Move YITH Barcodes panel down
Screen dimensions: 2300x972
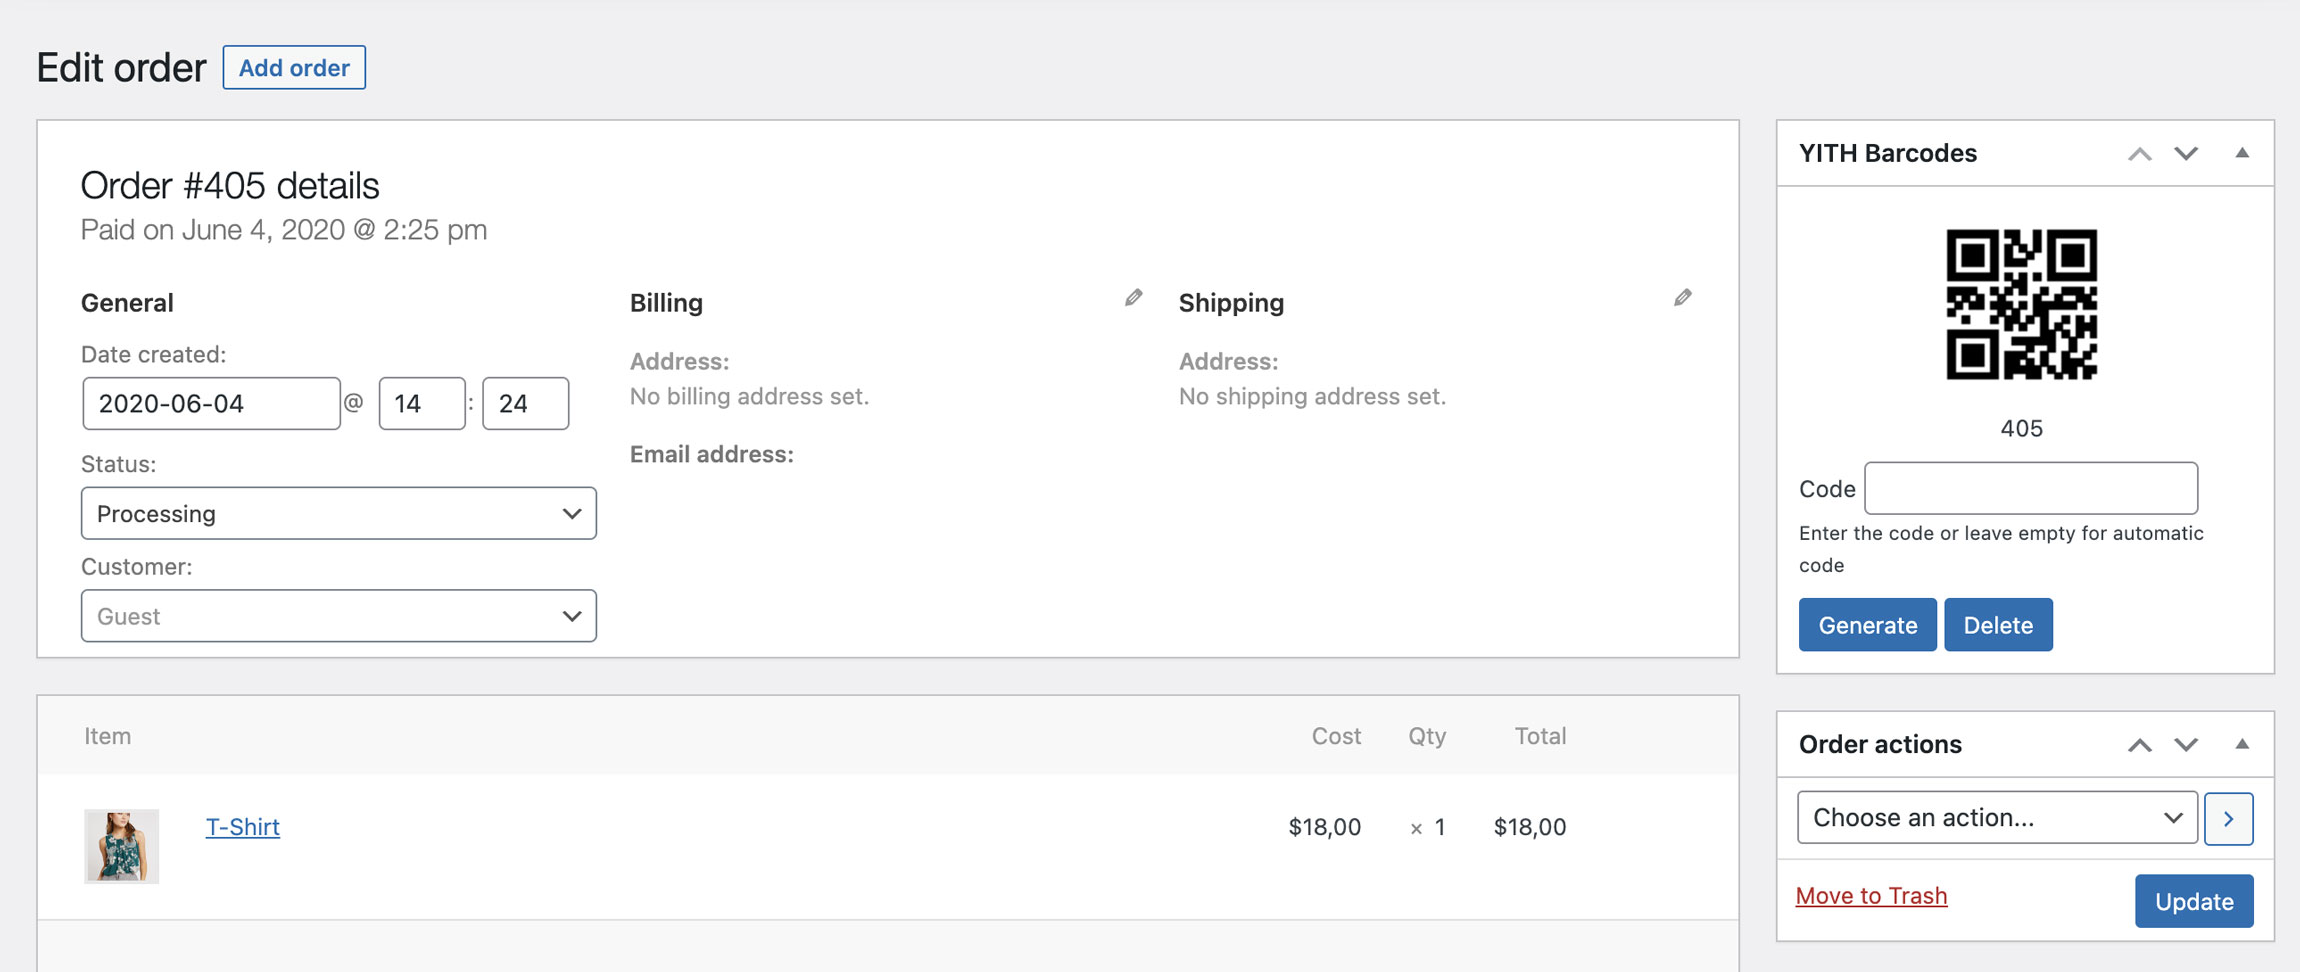tap(2186, 154)
